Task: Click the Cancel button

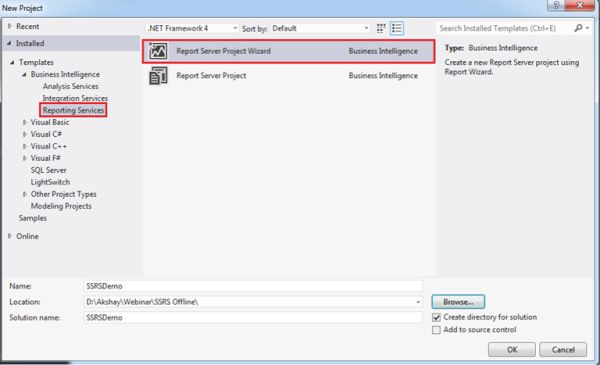Action: (563, 350)
